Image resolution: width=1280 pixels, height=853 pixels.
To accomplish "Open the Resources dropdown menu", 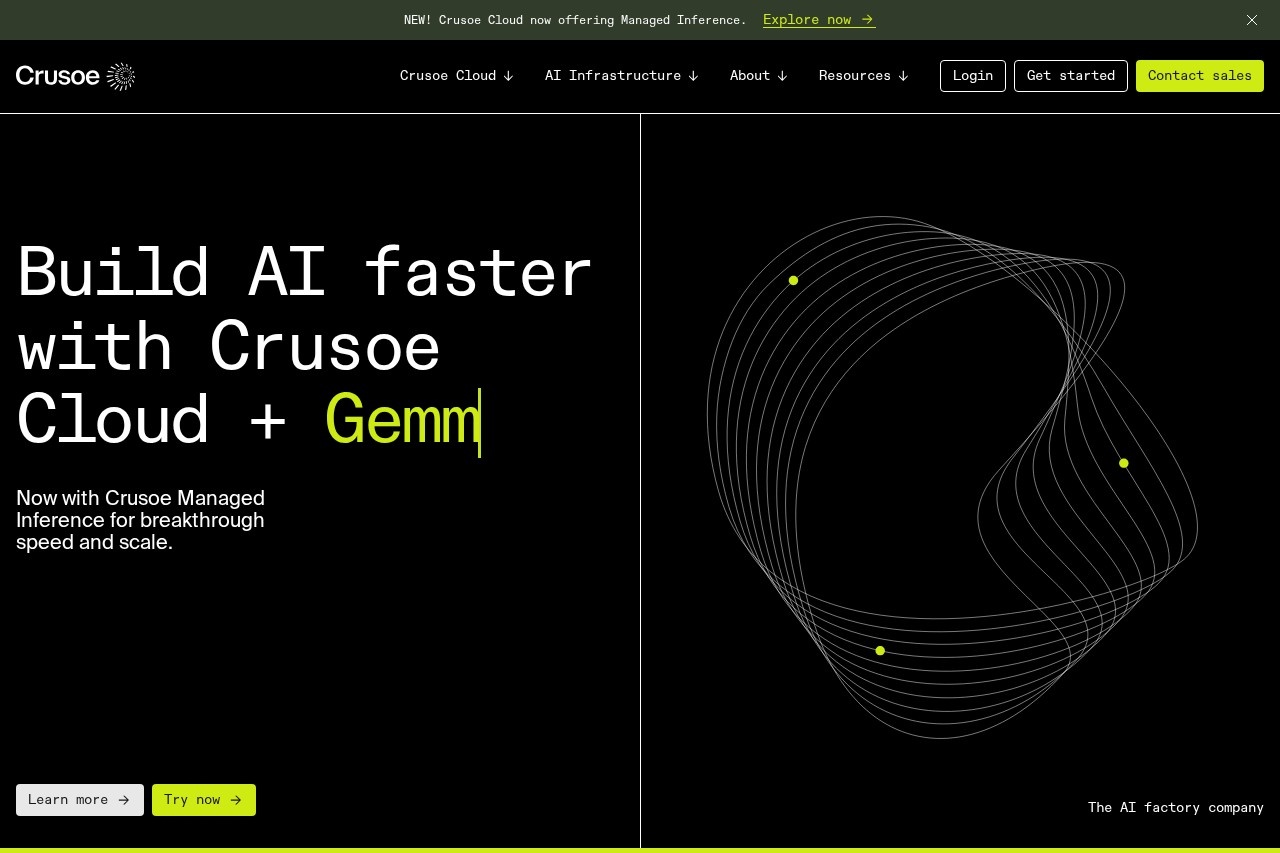I will point(863,76).
